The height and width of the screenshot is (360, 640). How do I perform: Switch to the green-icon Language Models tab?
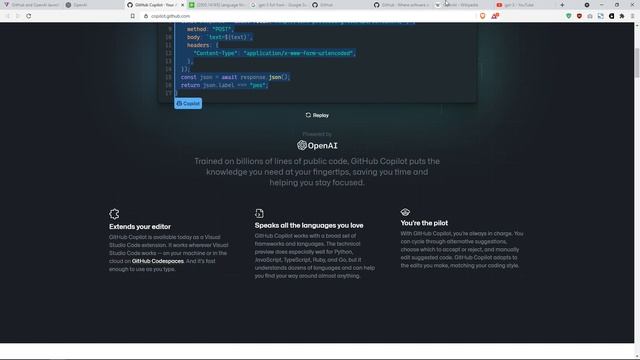217,5
